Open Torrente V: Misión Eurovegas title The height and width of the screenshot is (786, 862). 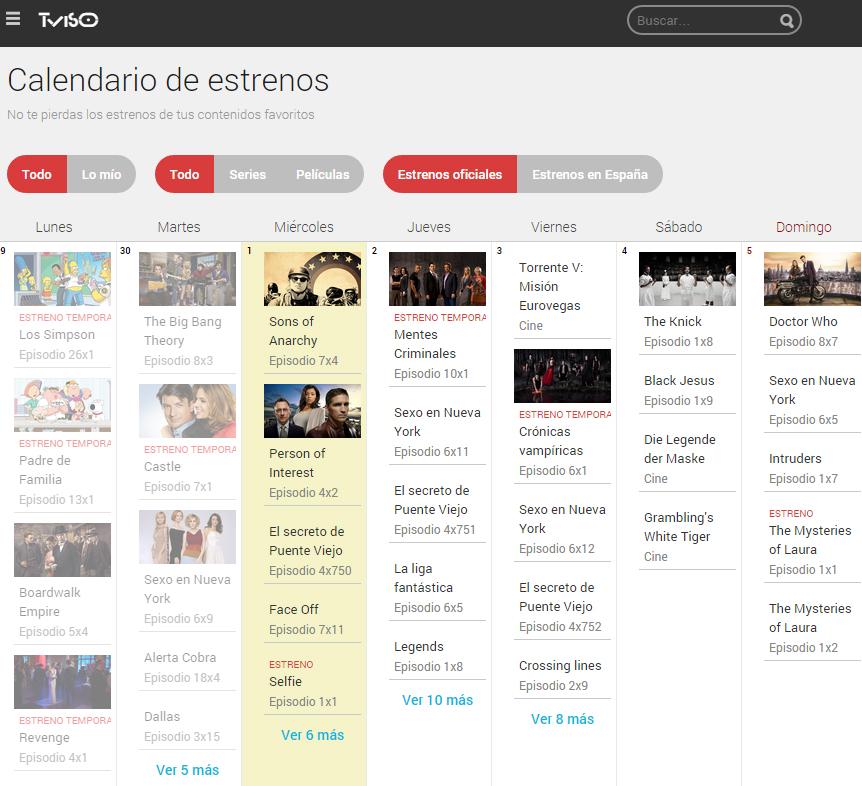[x=551, y=286]
